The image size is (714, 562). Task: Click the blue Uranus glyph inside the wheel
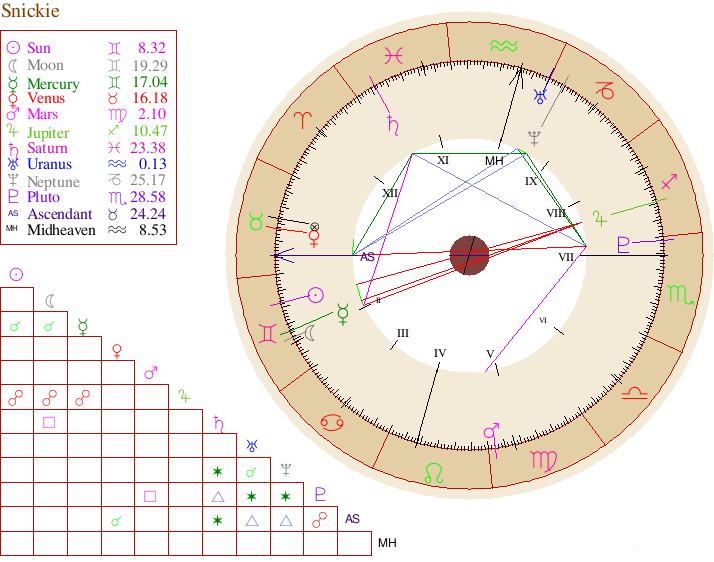coord(540,97)
